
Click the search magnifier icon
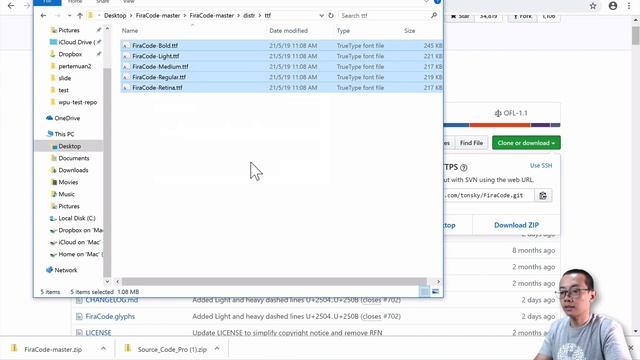click(x=433, y=16)
